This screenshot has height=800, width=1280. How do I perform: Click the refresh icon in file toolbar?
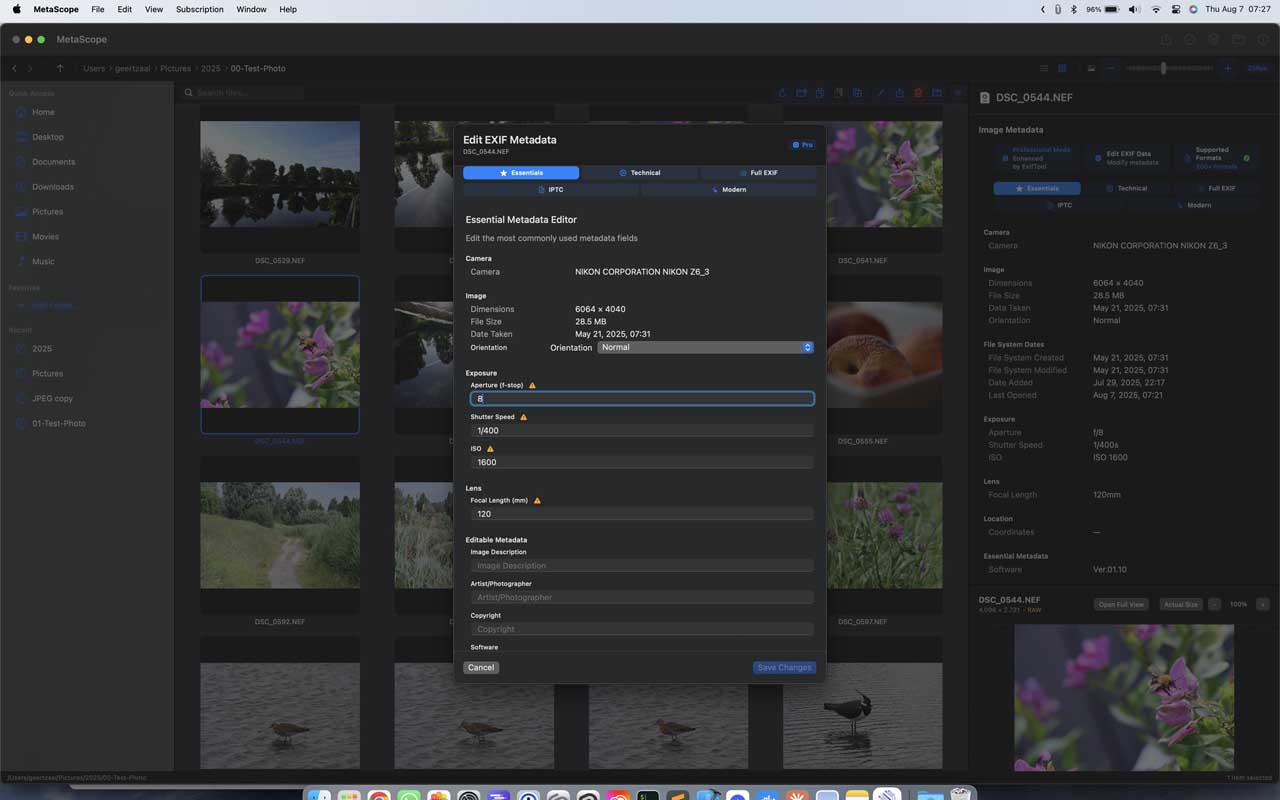[782, 93]
